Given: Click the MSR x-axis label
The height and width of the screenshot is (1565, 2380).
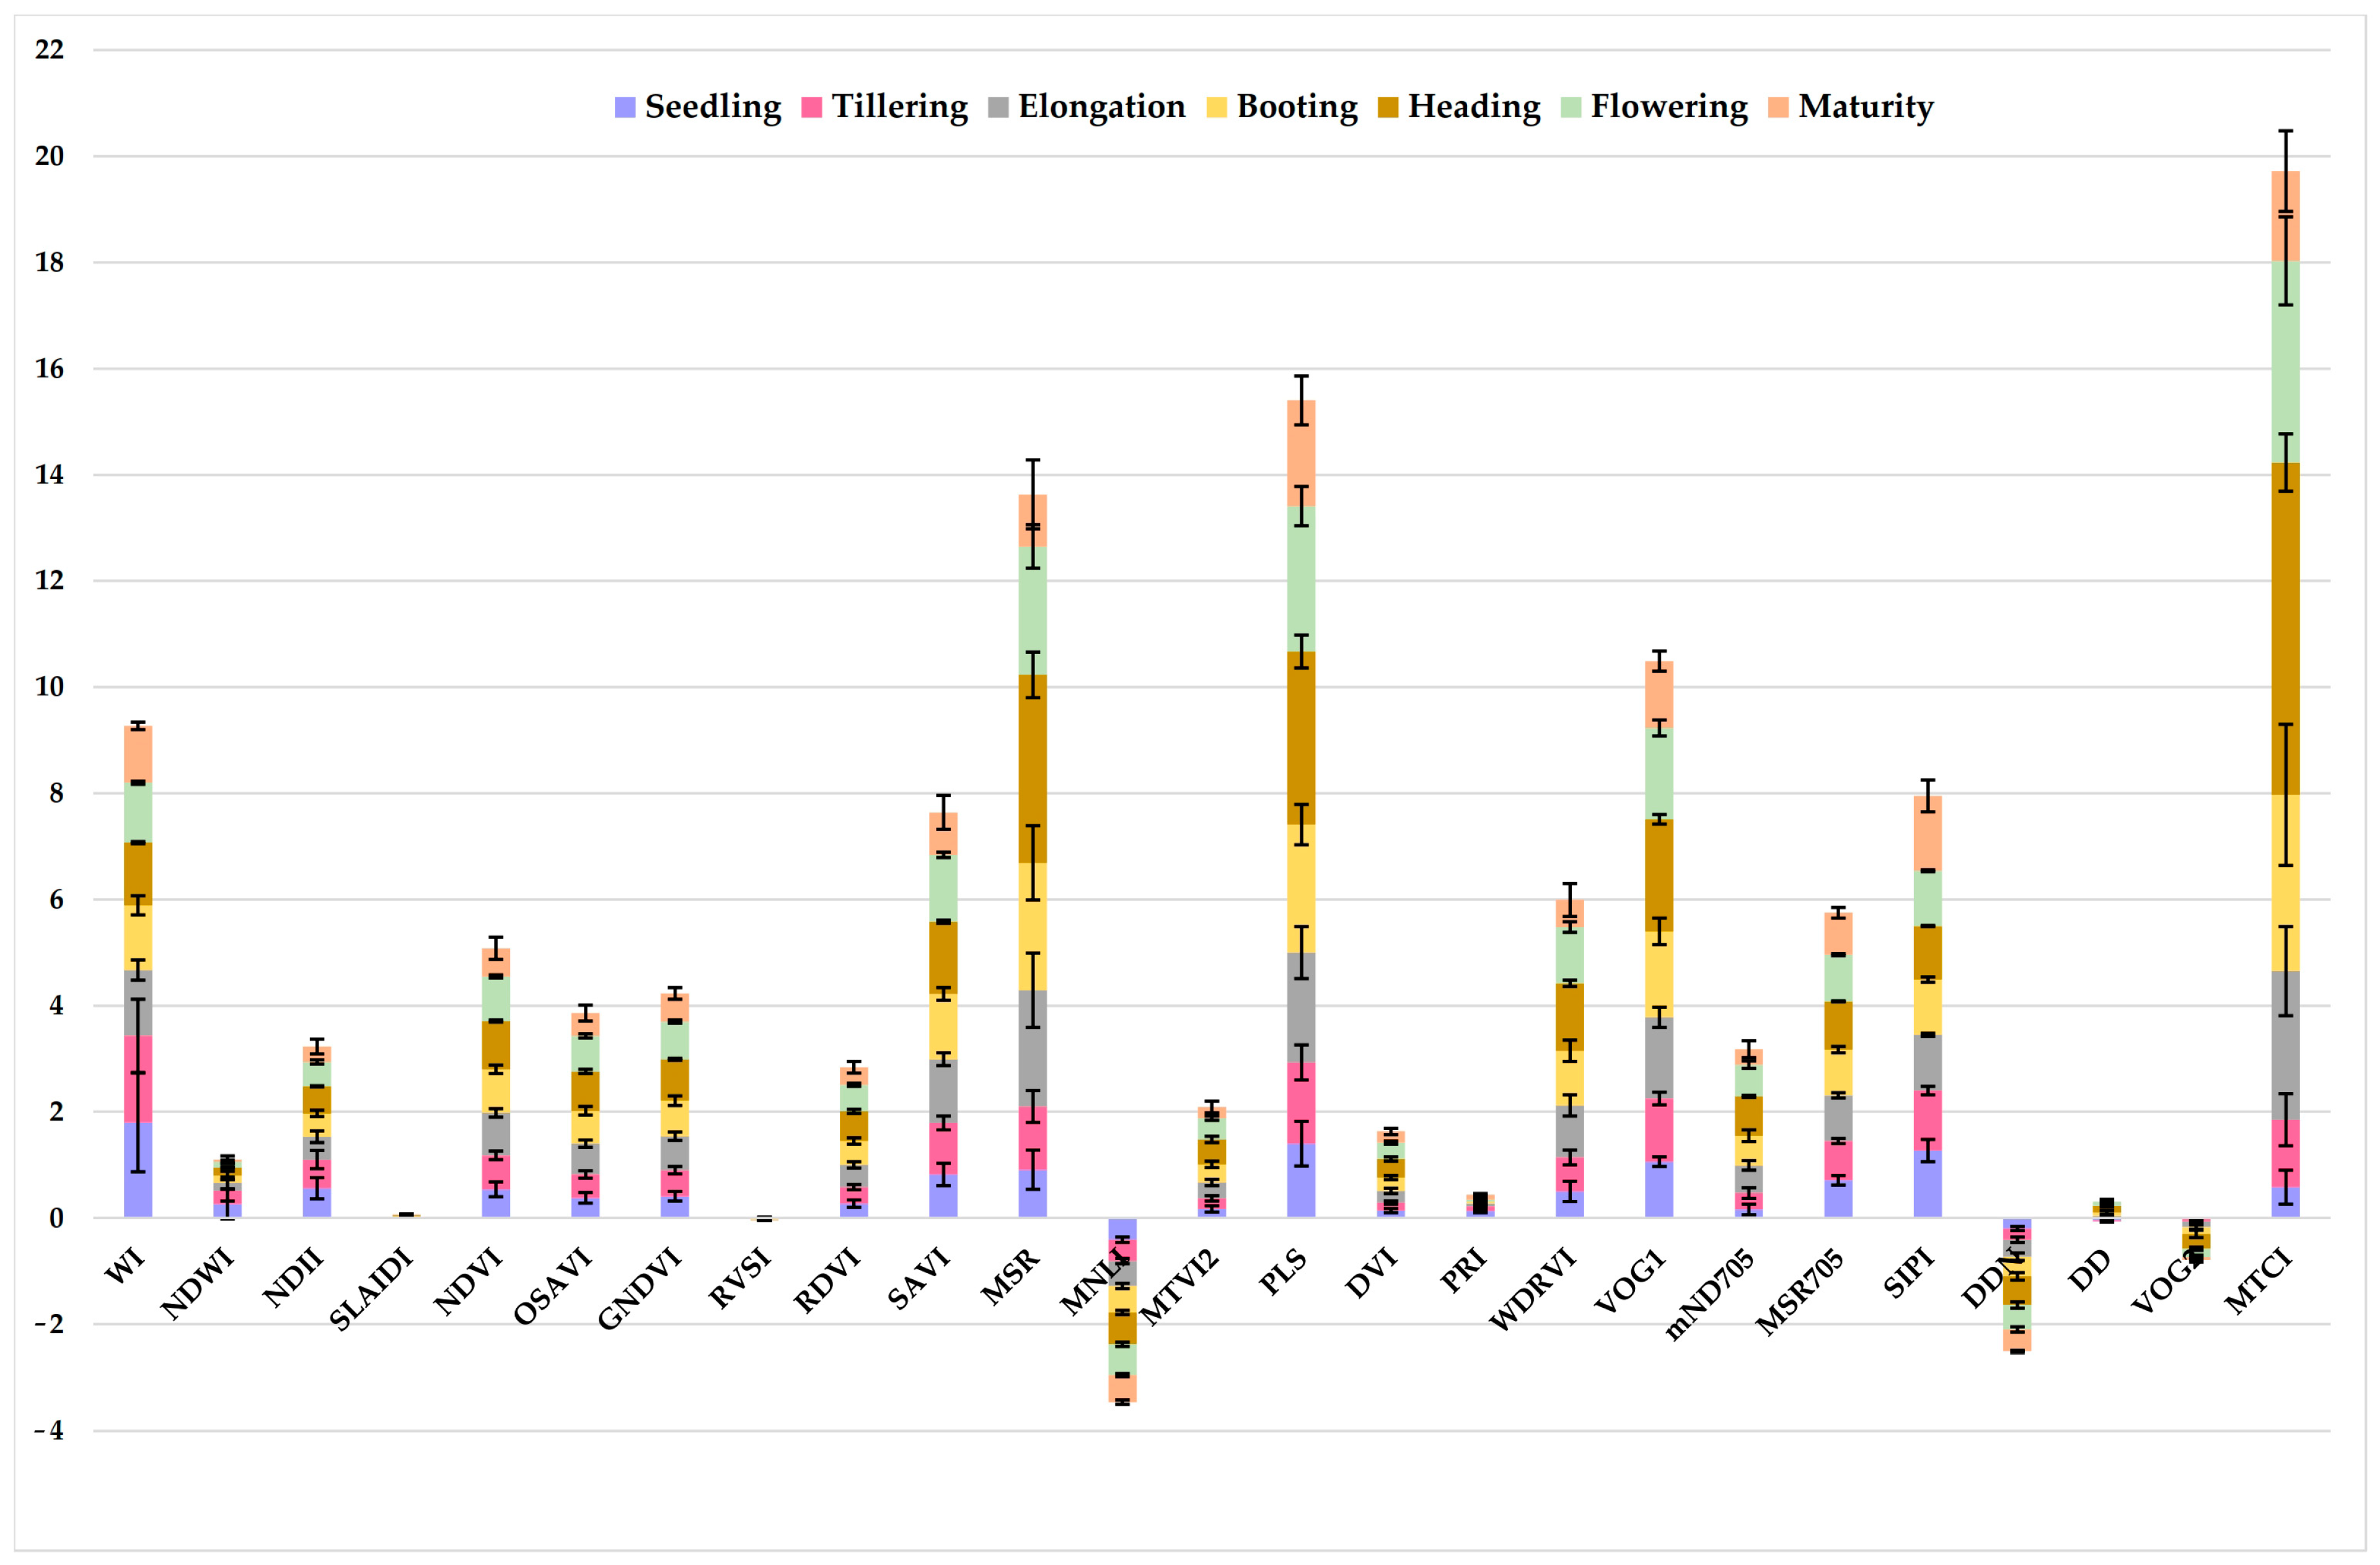Looking at the screenshot, I should [1011, 1277].
